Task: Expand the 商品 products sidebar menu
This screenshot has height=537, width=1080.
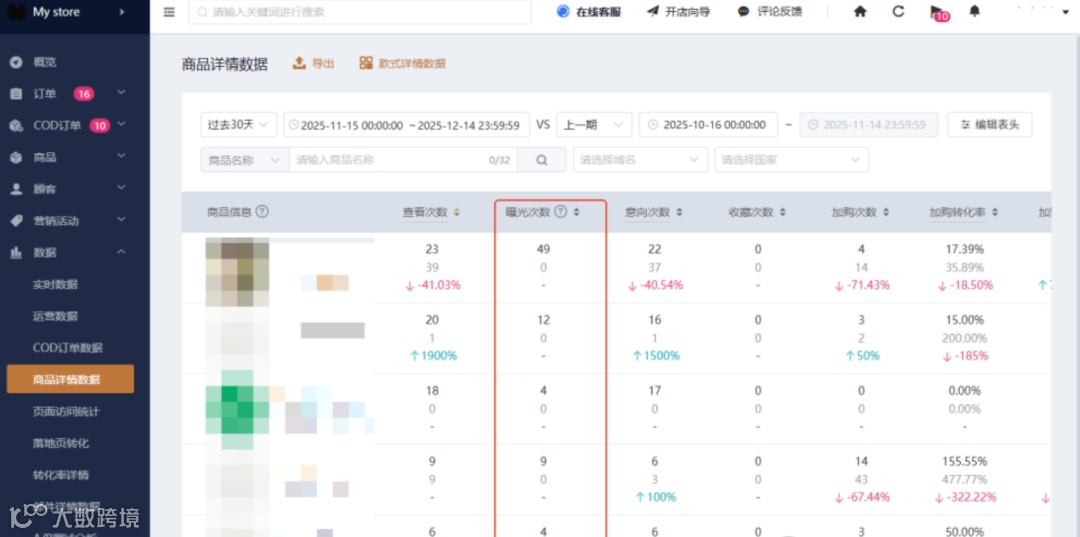Action: 121,156
